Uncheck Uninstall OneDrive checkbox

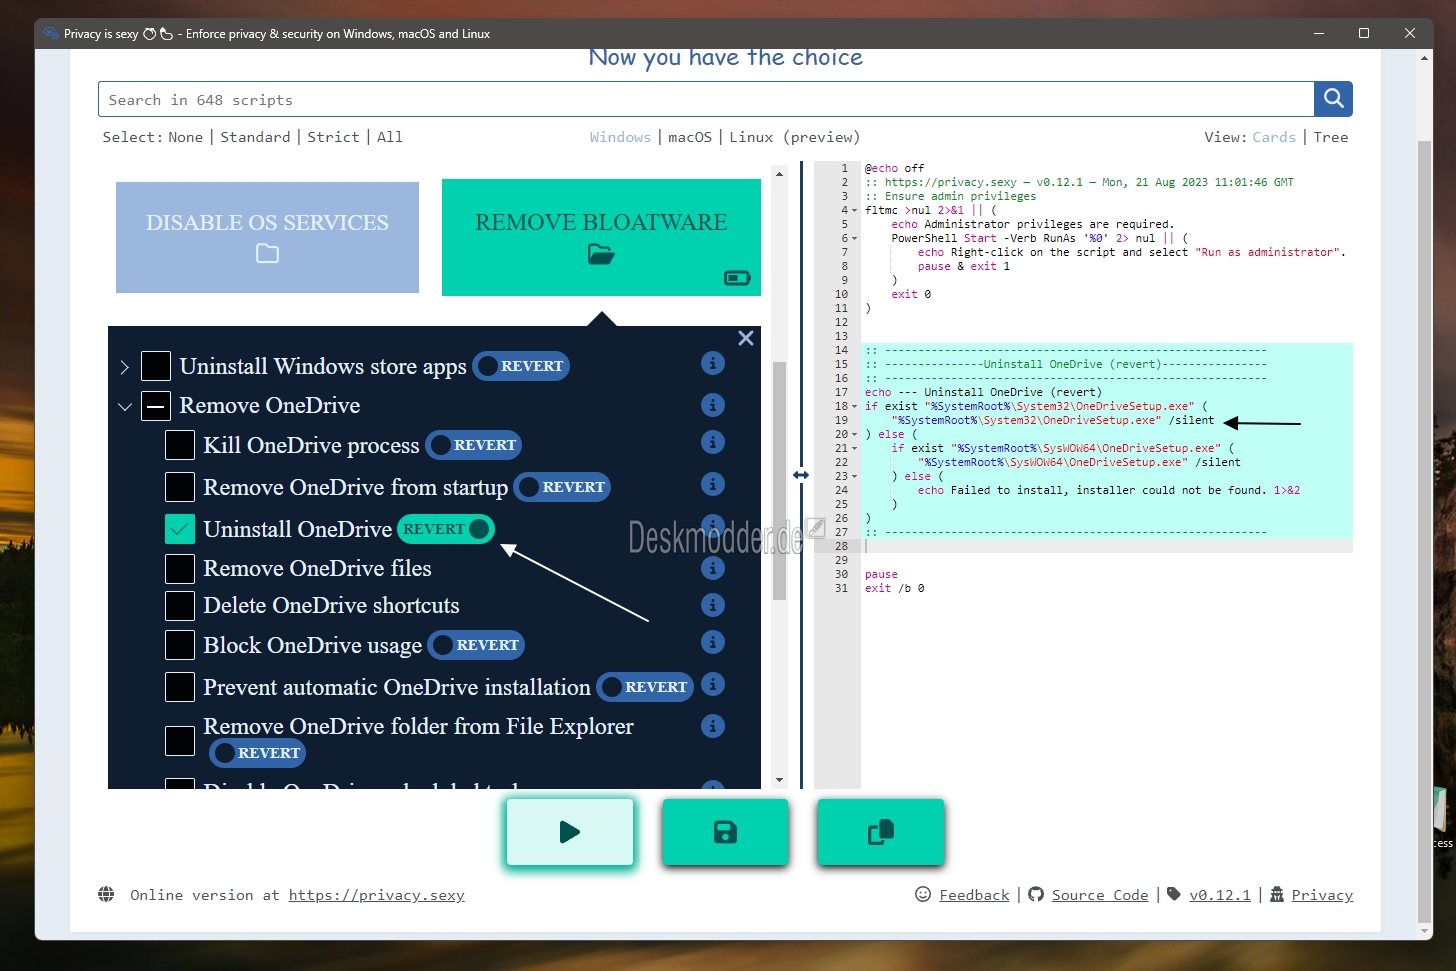[180, 529]
